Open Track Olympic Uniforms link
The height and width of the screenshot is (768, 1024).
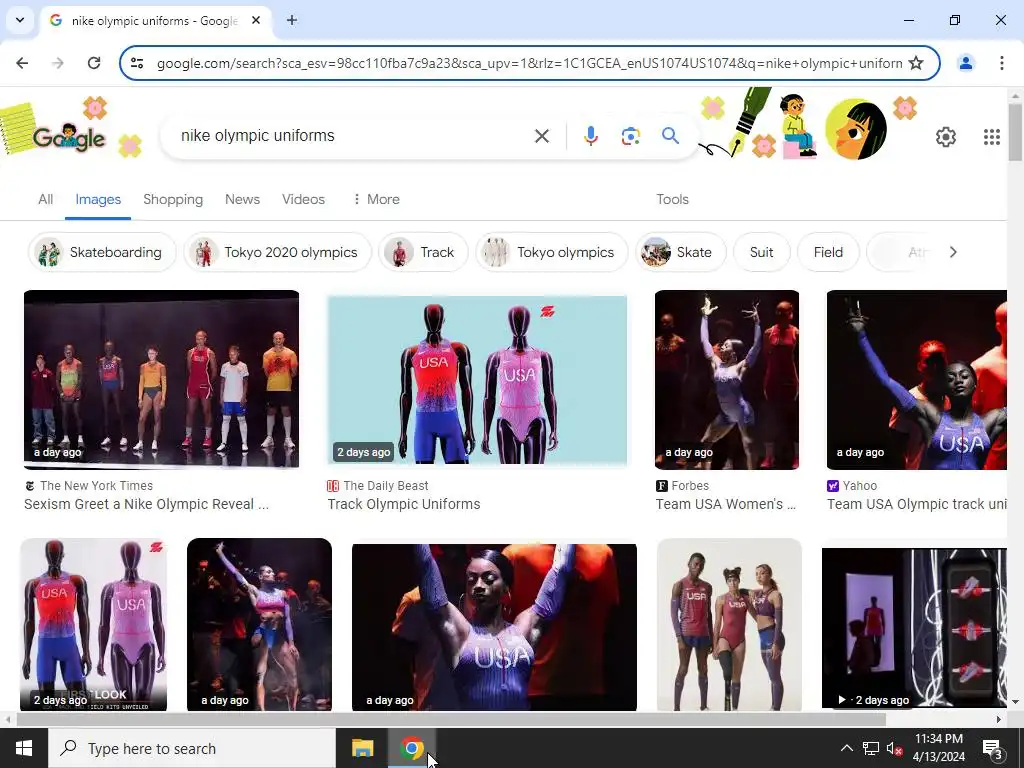coord(404,504)
